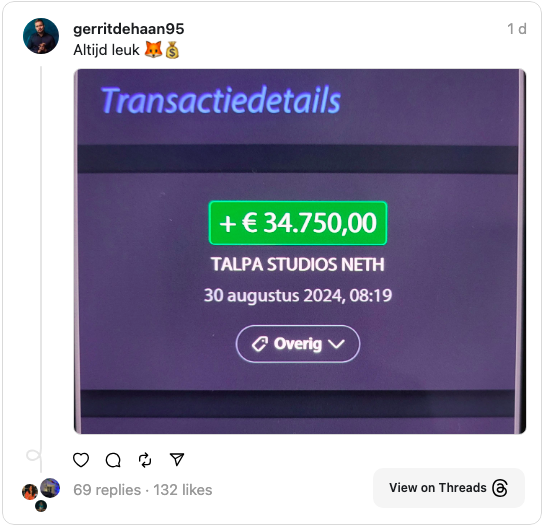This screenshot has height=527, width=544.
Task: Share post via paper plane icon
Action: point(177,459)
